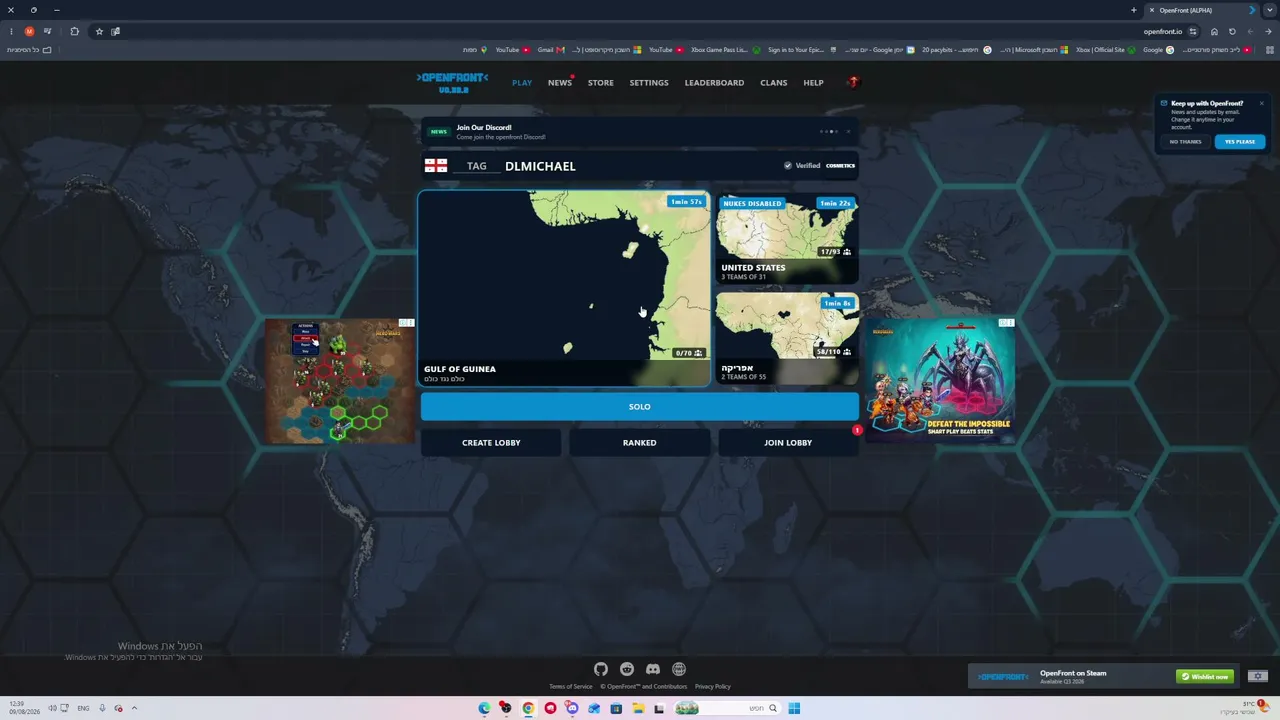Join the אפריקה 2 teams lobby card
Image resolution: width=1280 pixels, height=720 pixels.
click(x=787, y=339)
